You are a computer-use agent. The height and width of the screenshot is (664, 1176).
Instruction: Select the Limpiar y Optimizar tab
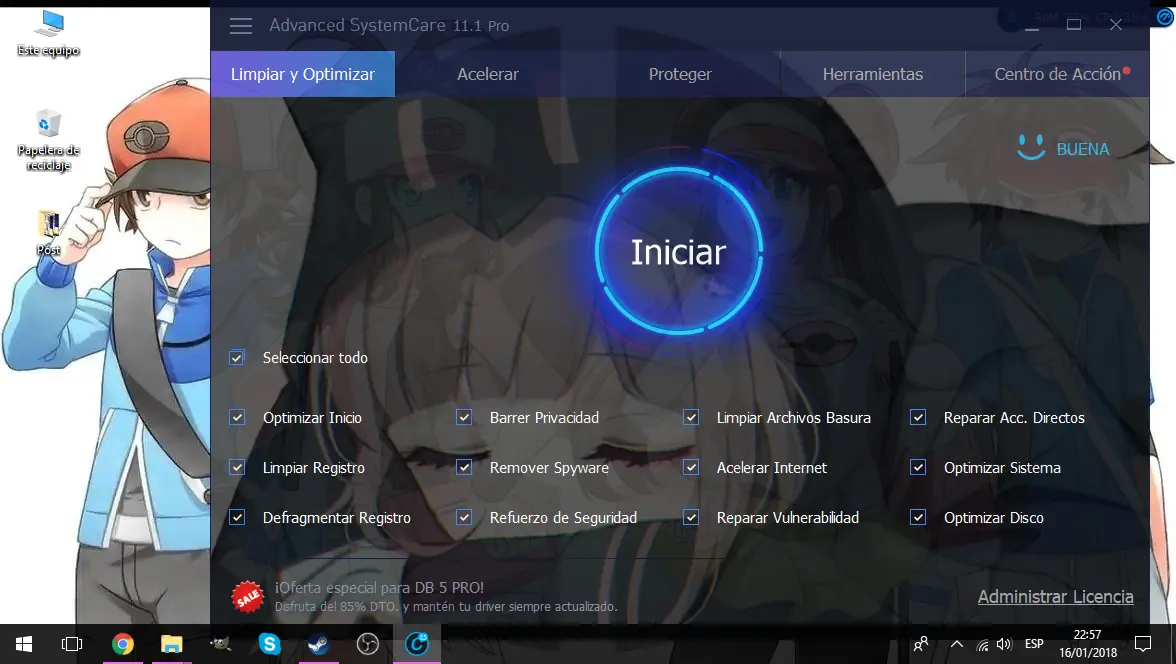[303, 74]
